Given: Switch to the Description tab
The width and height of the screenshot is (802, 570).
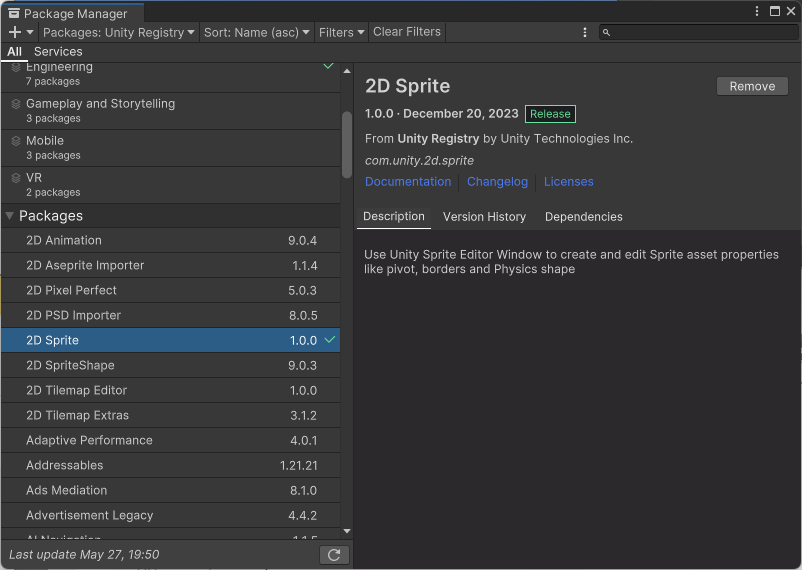Looking at the screenshot, I should [394, 216].
